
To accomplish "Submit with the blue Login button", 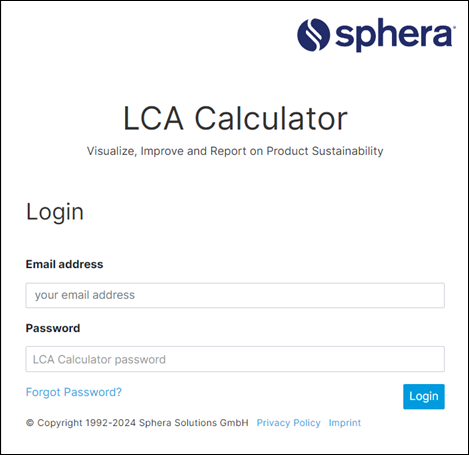I will pos(424,396).
